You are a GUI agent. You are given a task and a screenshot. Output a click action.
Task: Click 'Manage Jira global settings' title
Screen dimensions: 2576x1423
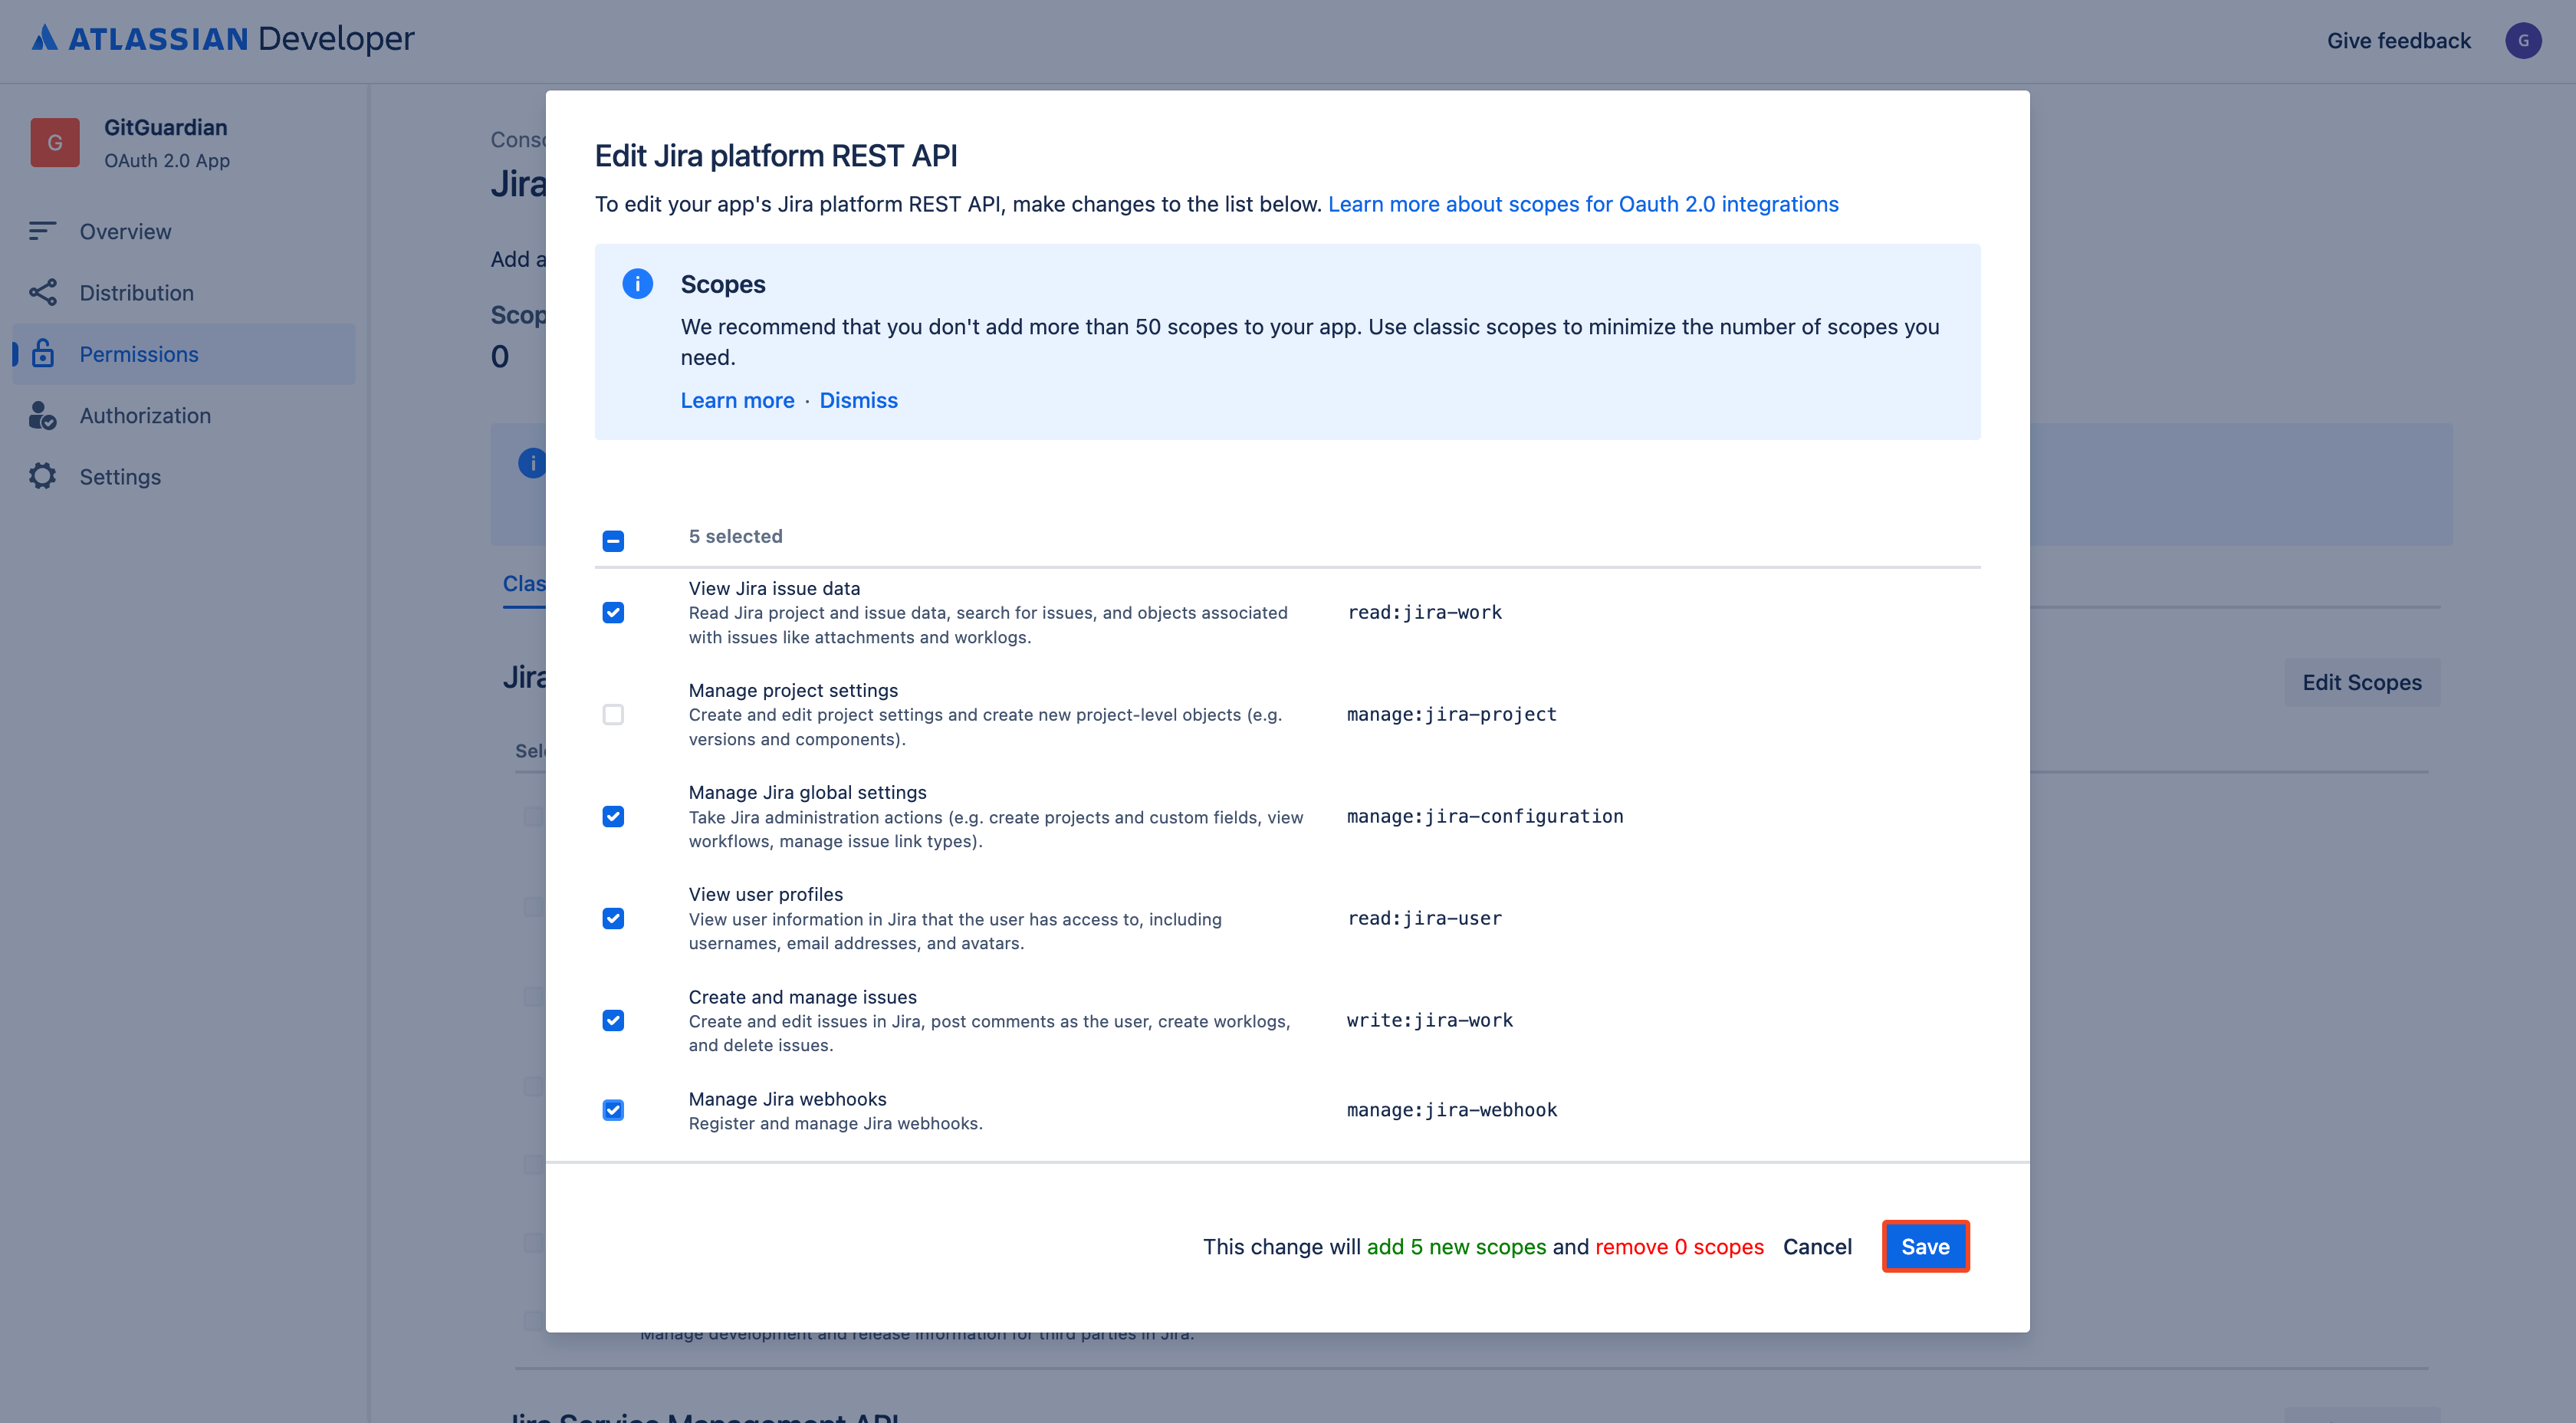[x=807, y=792]
